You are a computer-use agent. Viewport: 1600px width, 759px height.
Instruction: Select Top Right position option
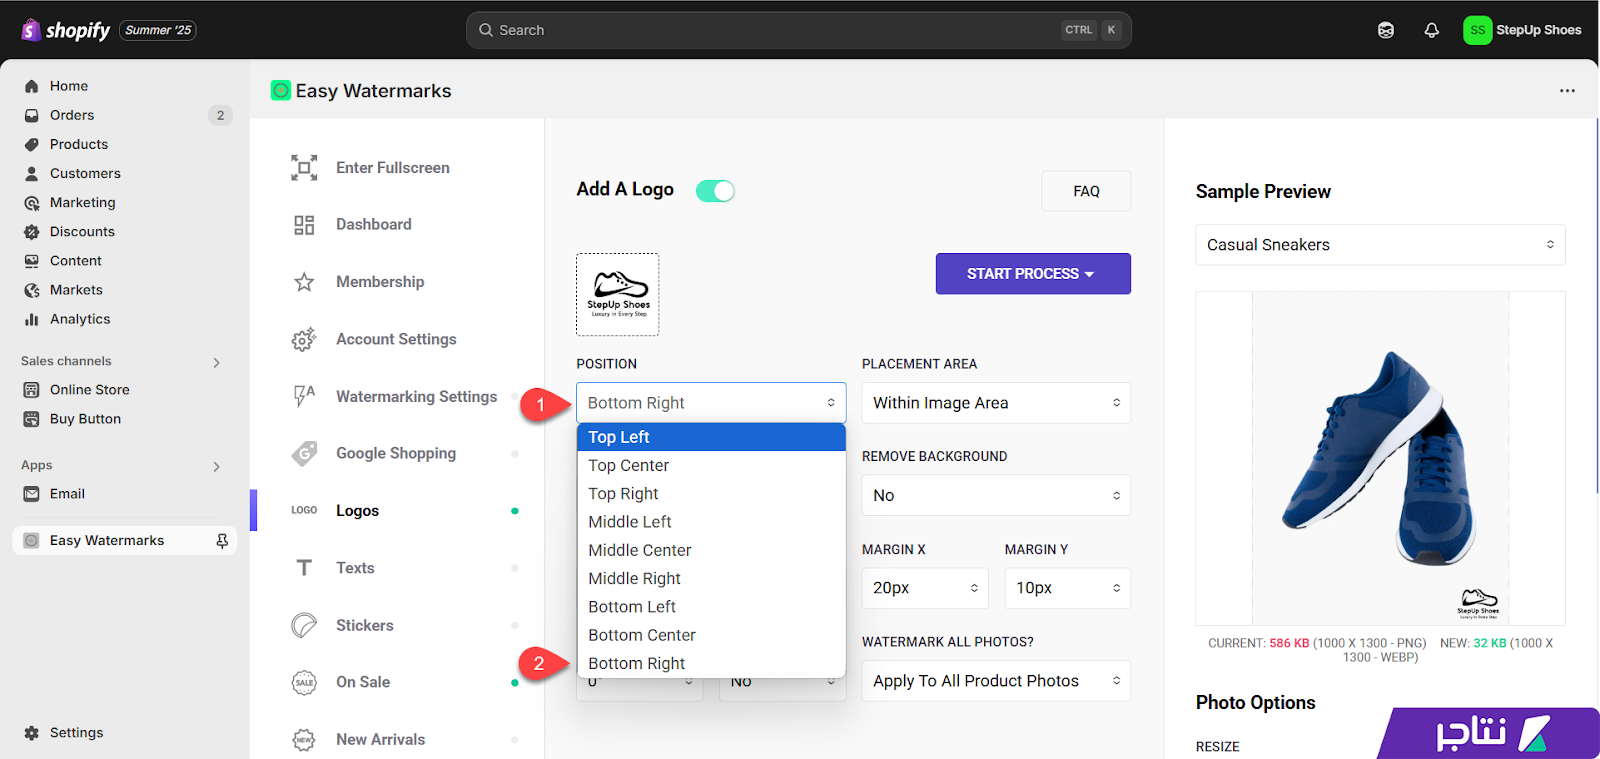coord(711,494)
